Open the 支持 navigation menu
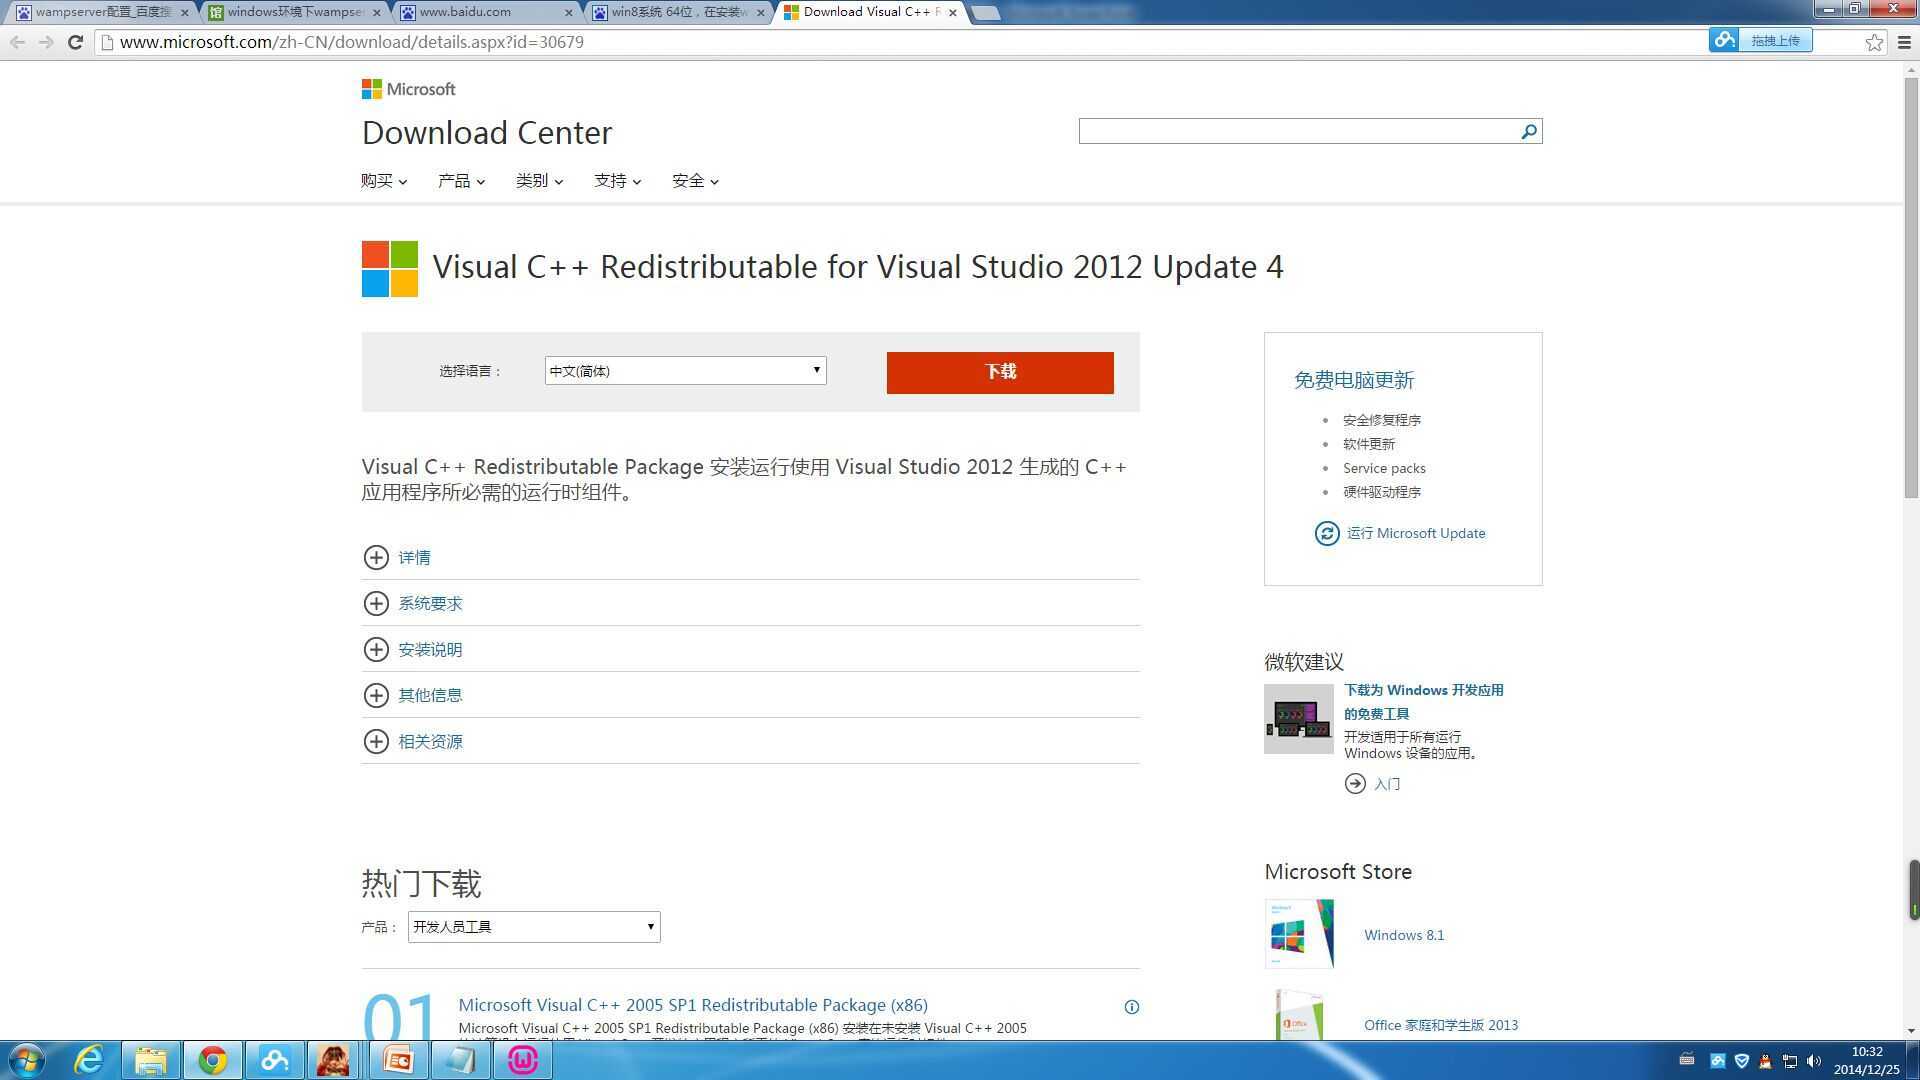This screenshot has height=1080, width=1920. [x=617, y=181]
